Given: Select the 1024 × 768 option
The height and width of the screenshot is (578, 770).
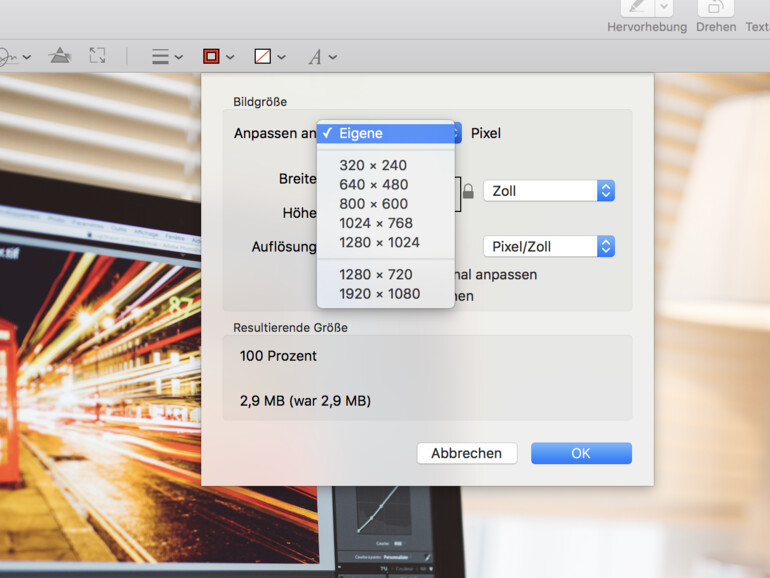Looking at the screenshot, I should click(x=376, y=223).
